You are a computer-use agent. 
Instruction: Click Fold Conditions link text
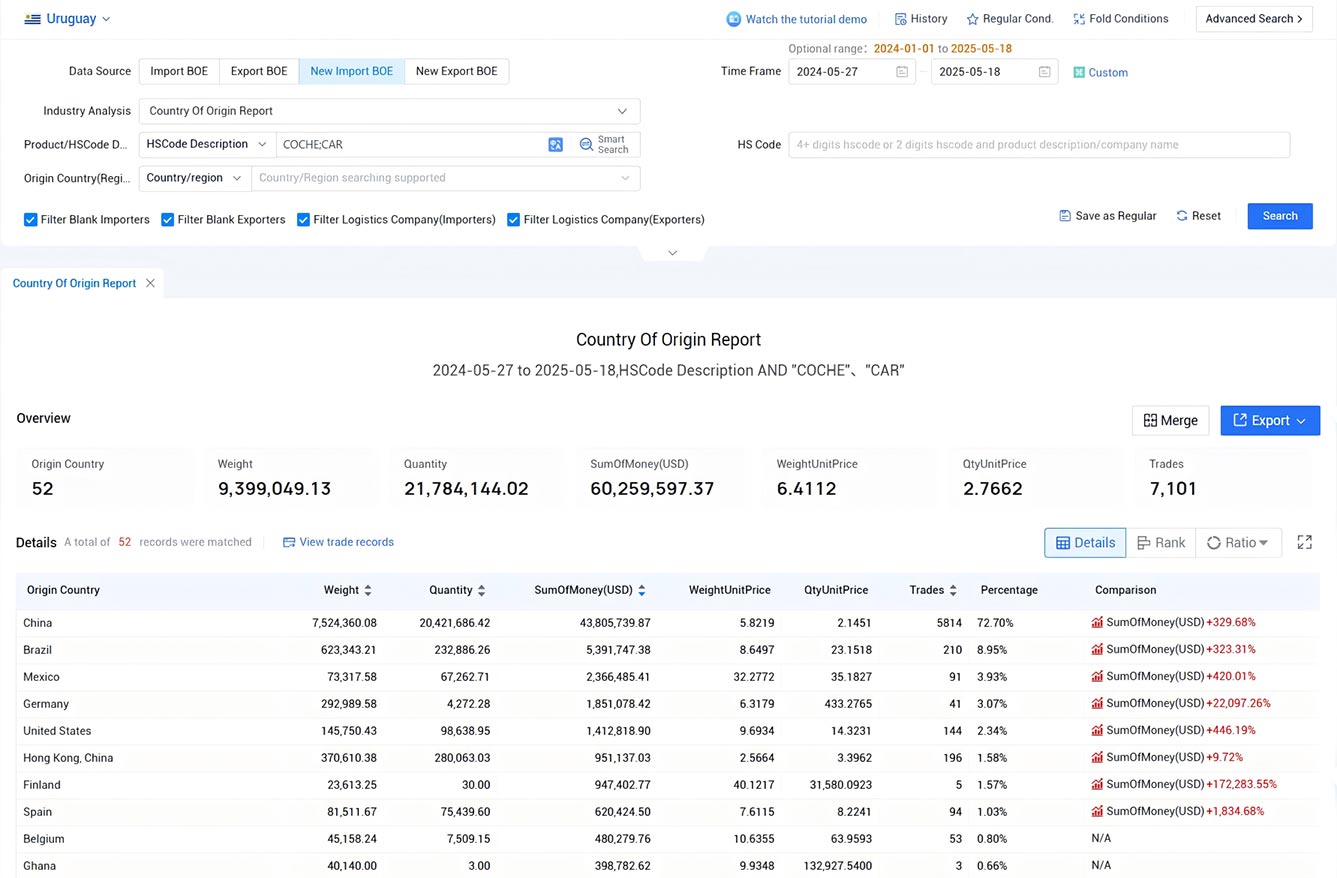pos(1129,19)
